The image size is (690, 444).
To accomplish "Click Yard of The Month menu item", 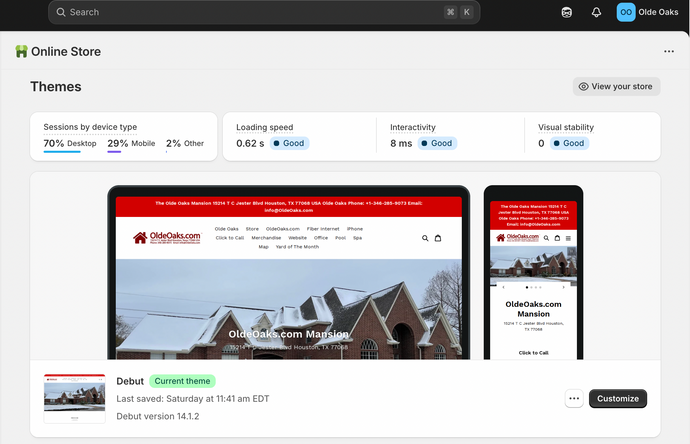I will (297, 247).
